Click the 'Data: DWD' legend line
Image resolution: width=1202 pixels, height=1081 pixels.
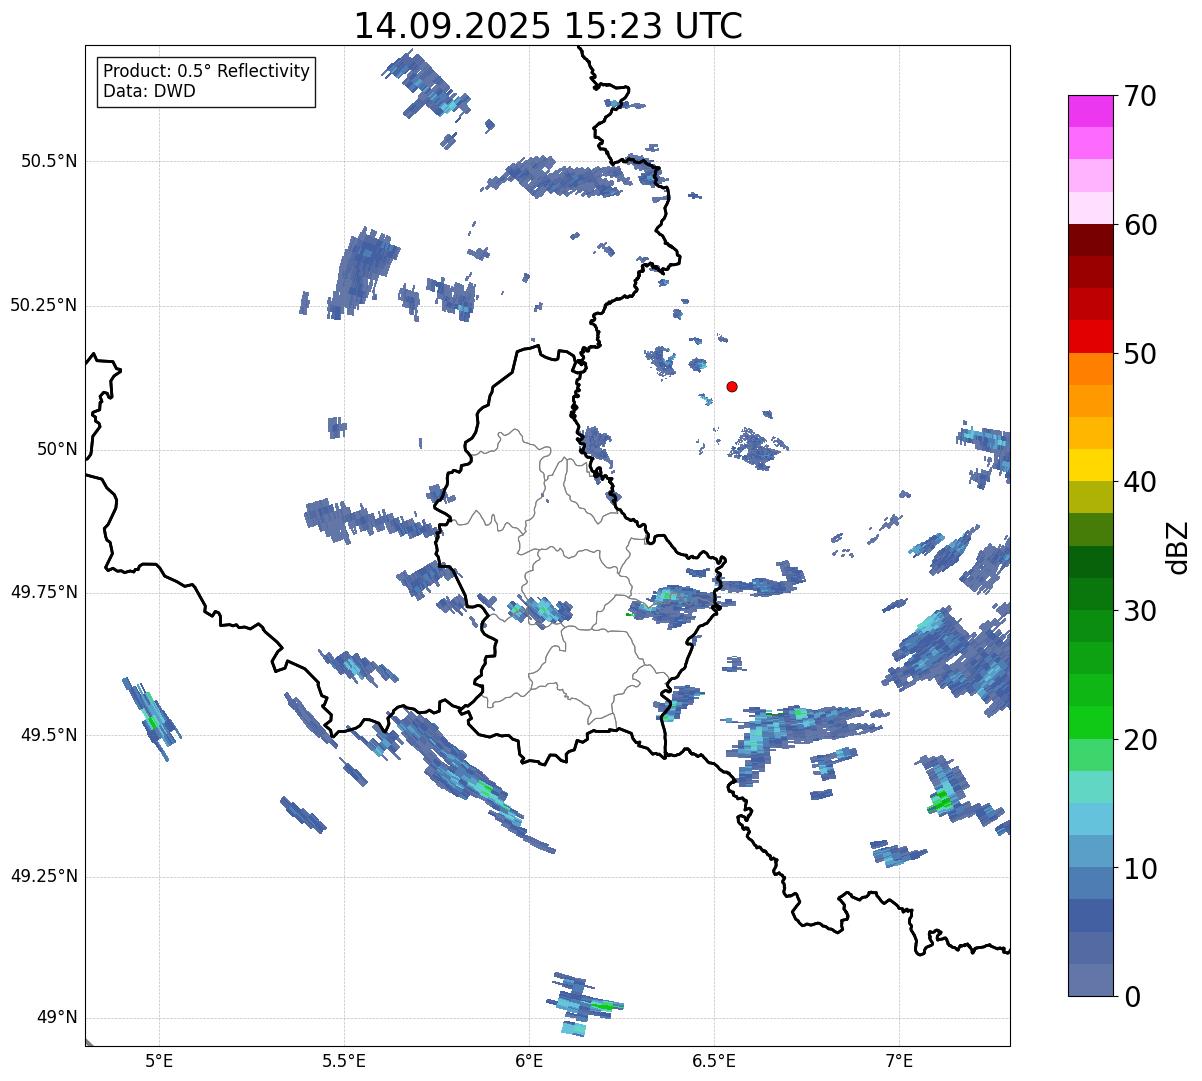click(x=149, y=91)
